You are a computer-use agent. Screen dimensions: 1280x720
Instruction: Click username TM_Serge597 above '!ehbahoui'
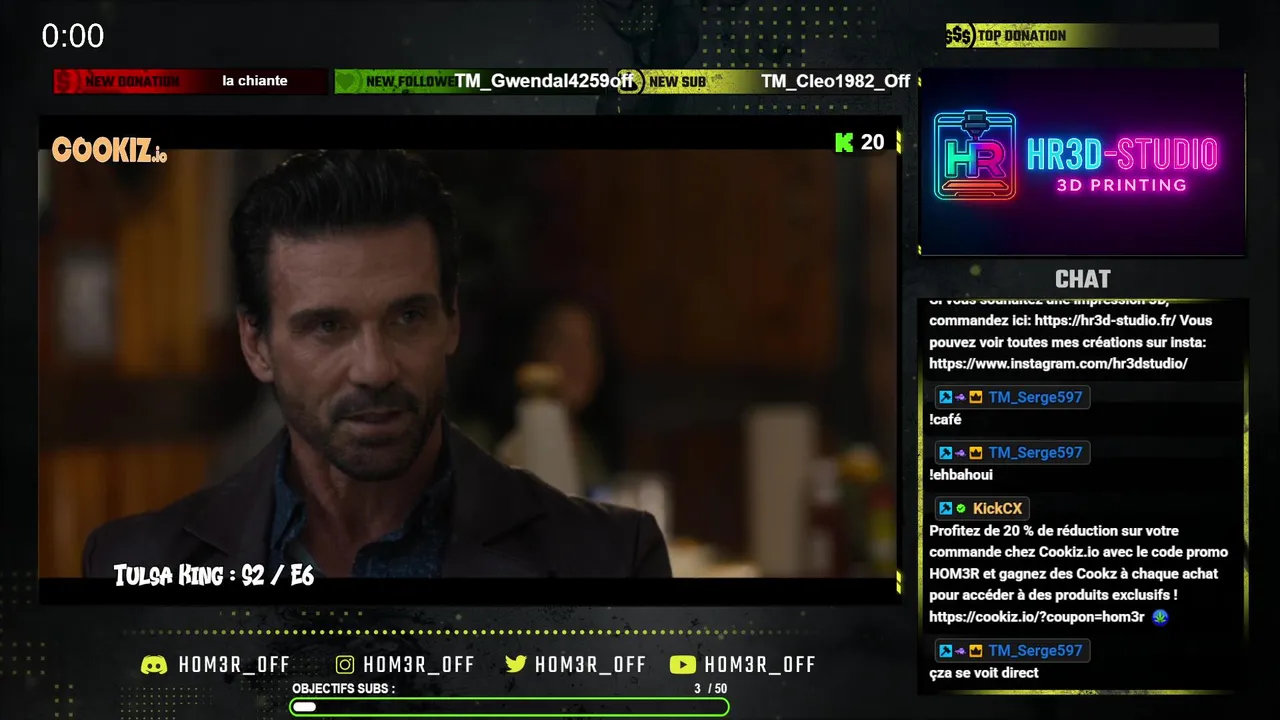[x=1035, y=452]
